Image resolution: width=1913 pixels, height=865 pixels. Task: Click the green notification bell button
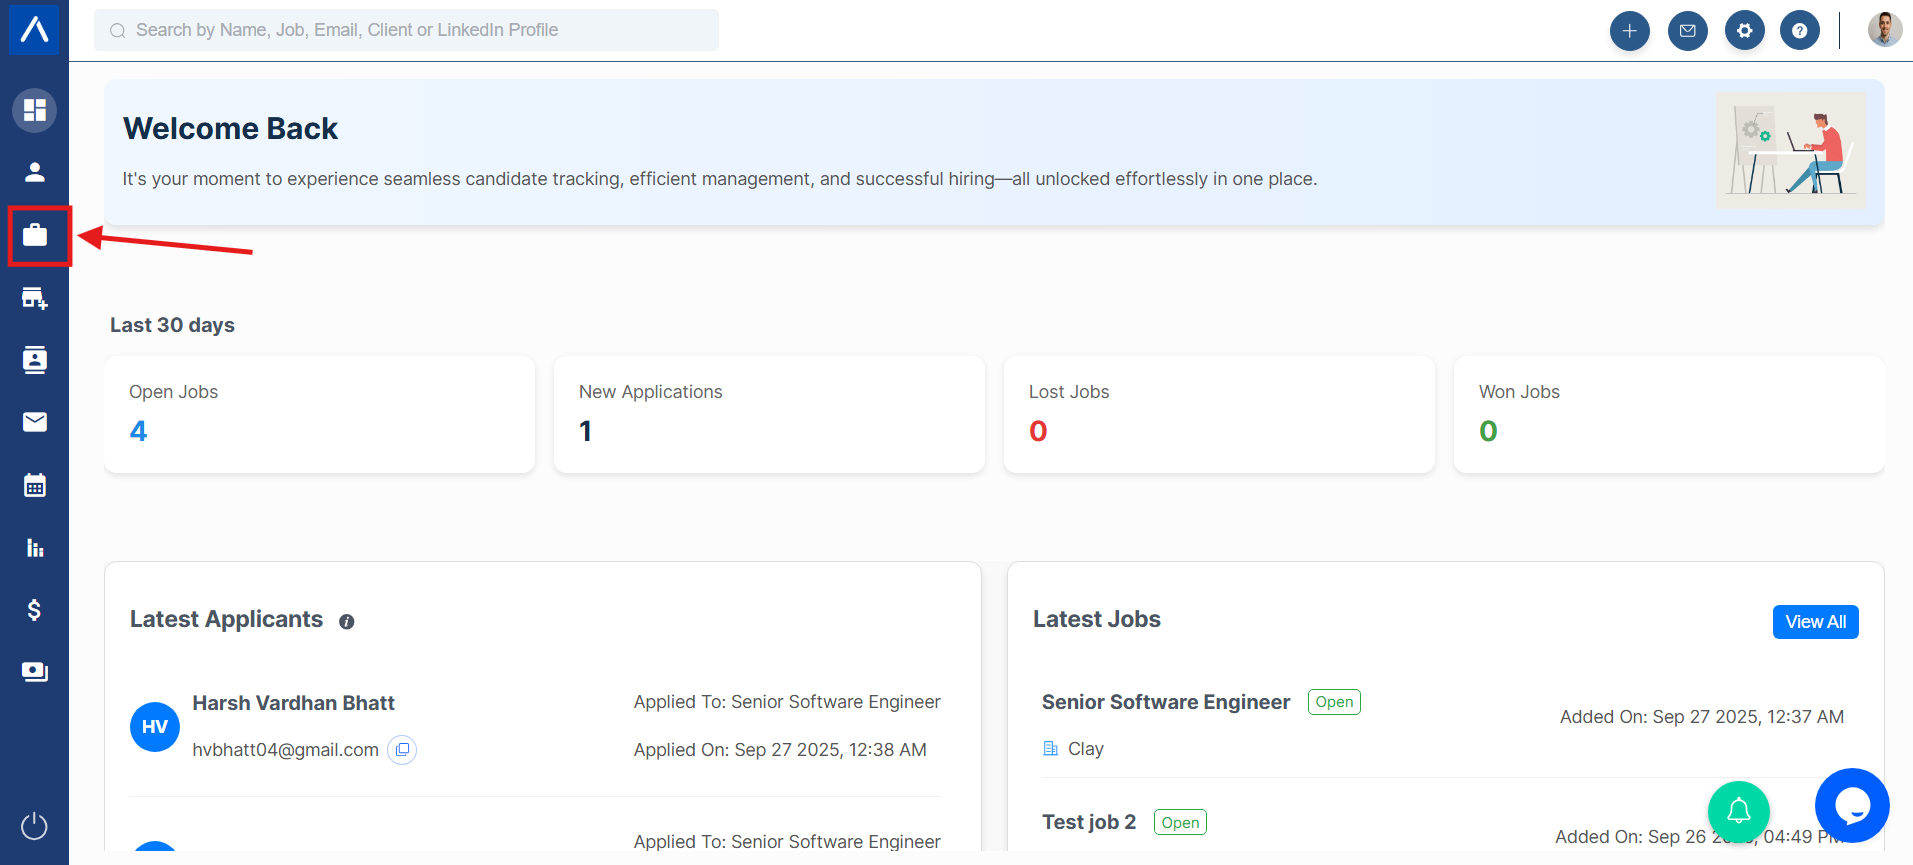coord(1738,811)
